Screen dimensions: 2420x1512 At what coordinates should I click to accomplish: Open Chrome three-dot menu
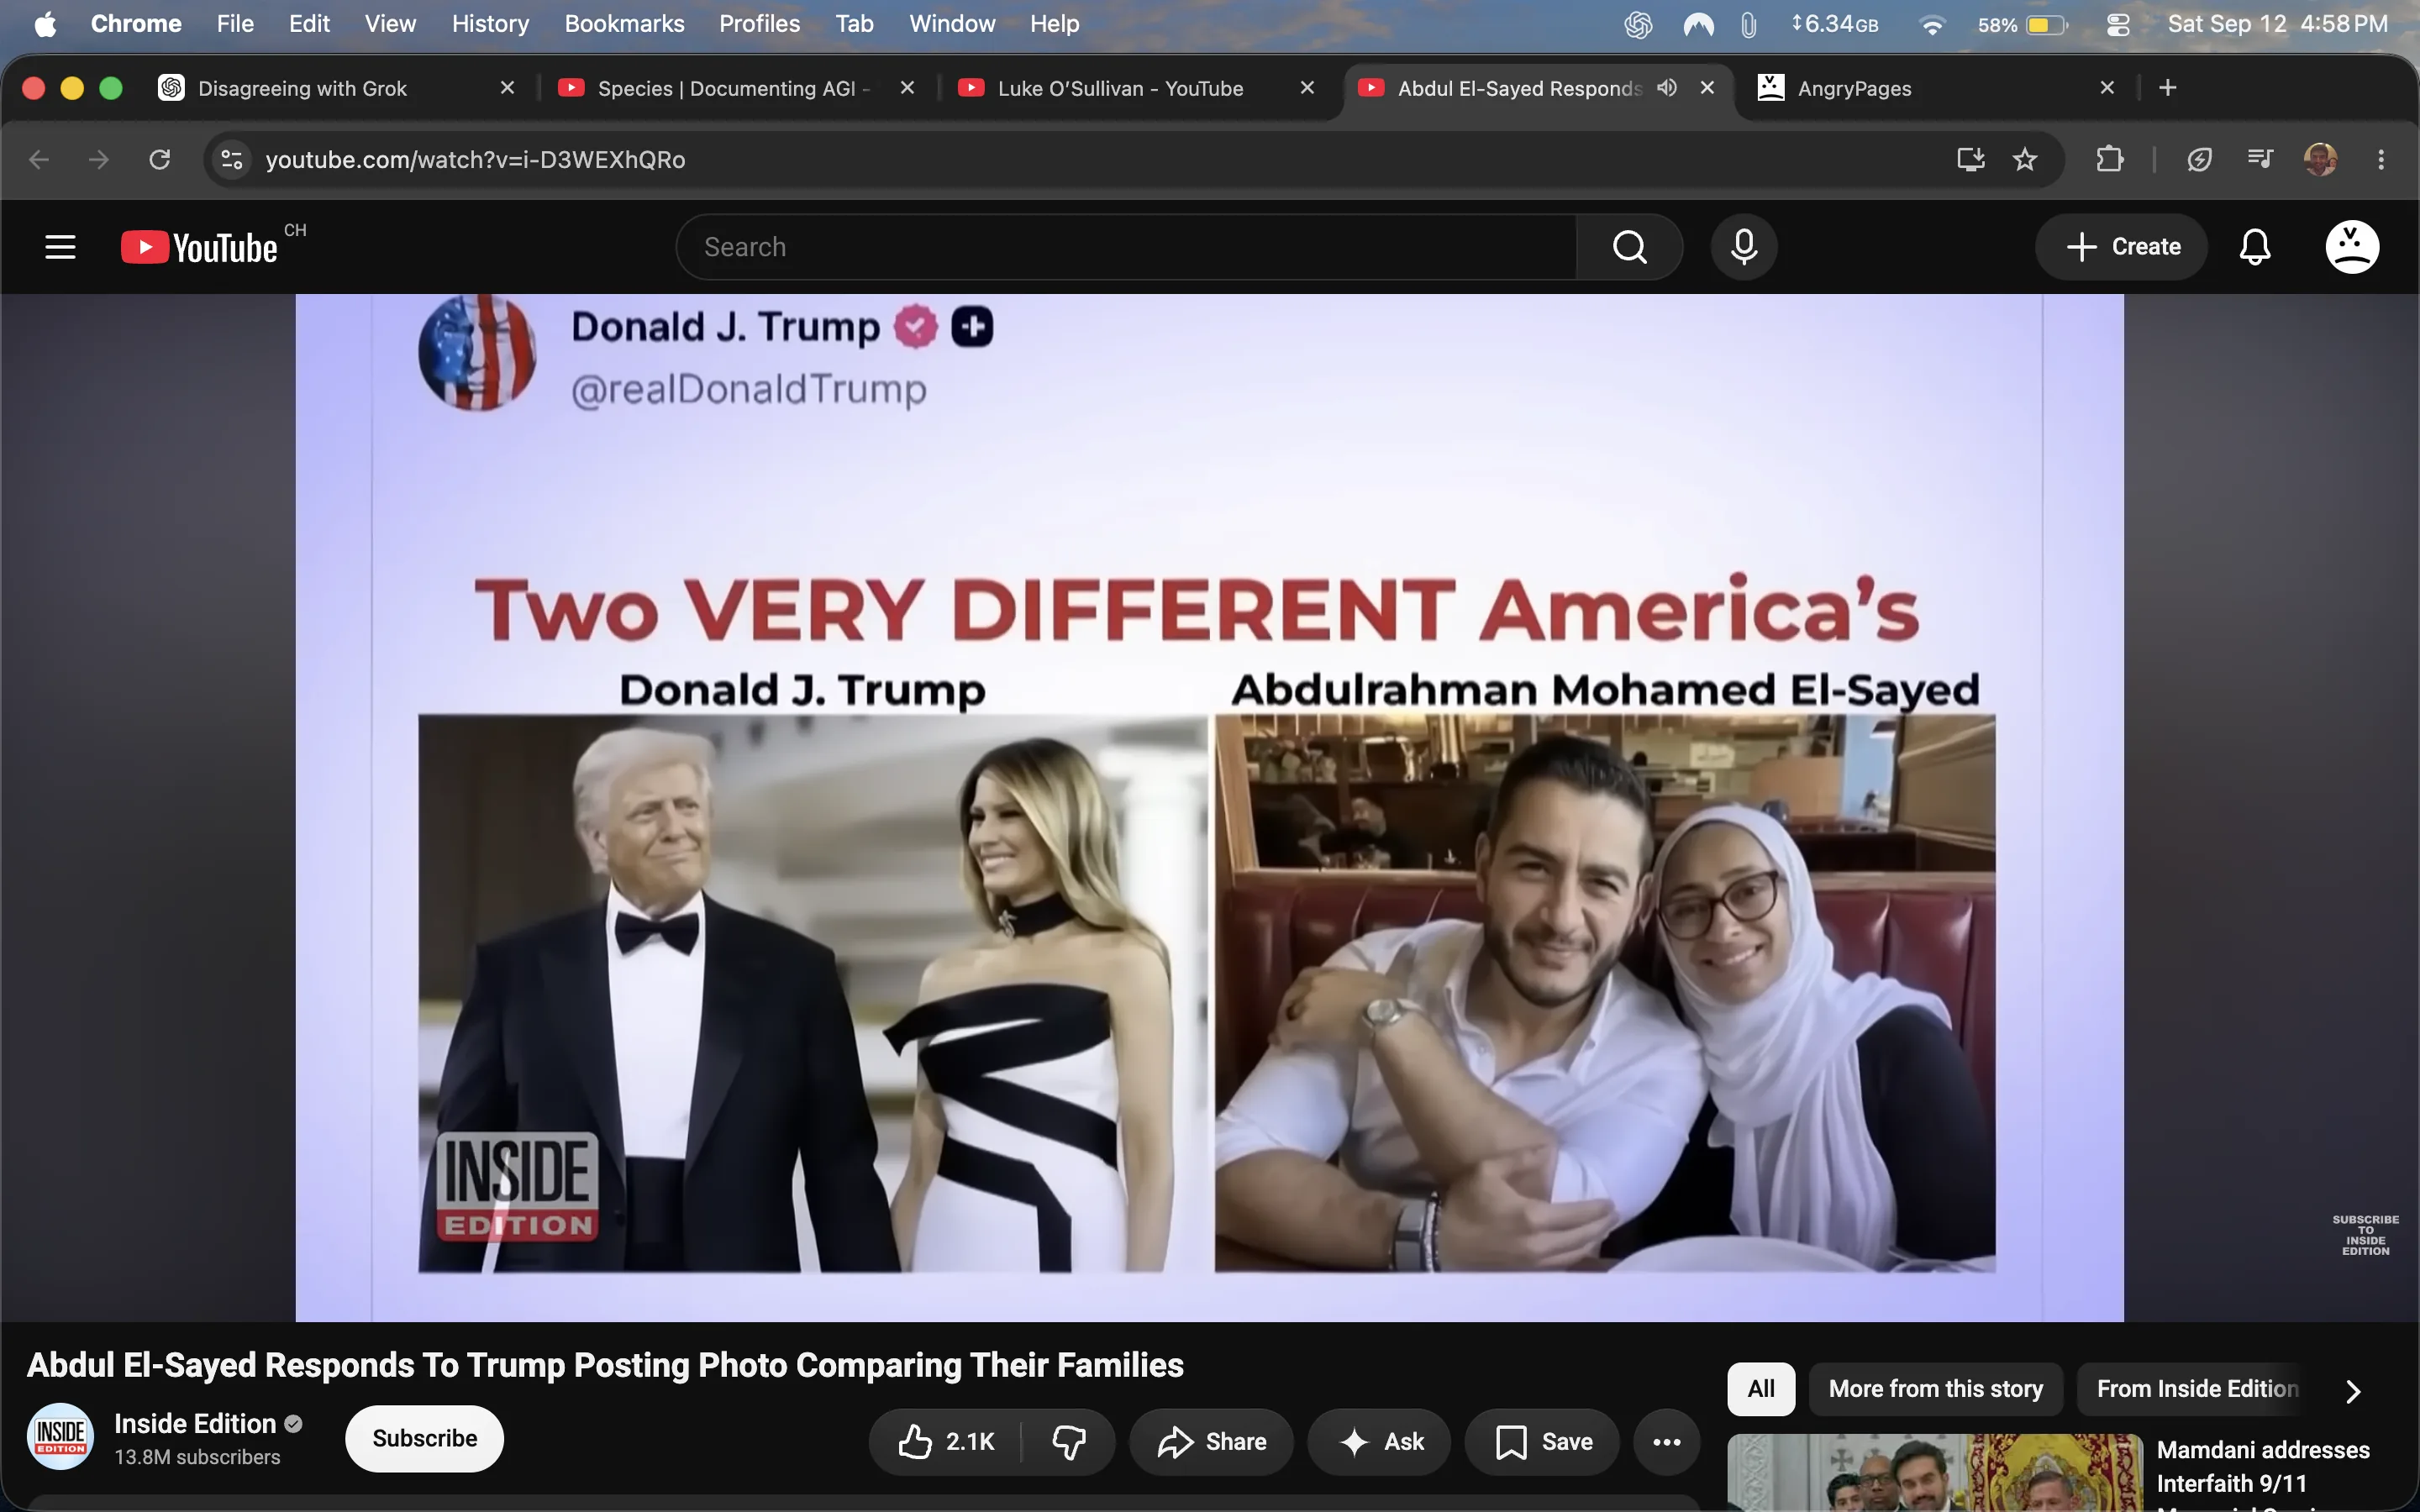[x=2381, y=159]
